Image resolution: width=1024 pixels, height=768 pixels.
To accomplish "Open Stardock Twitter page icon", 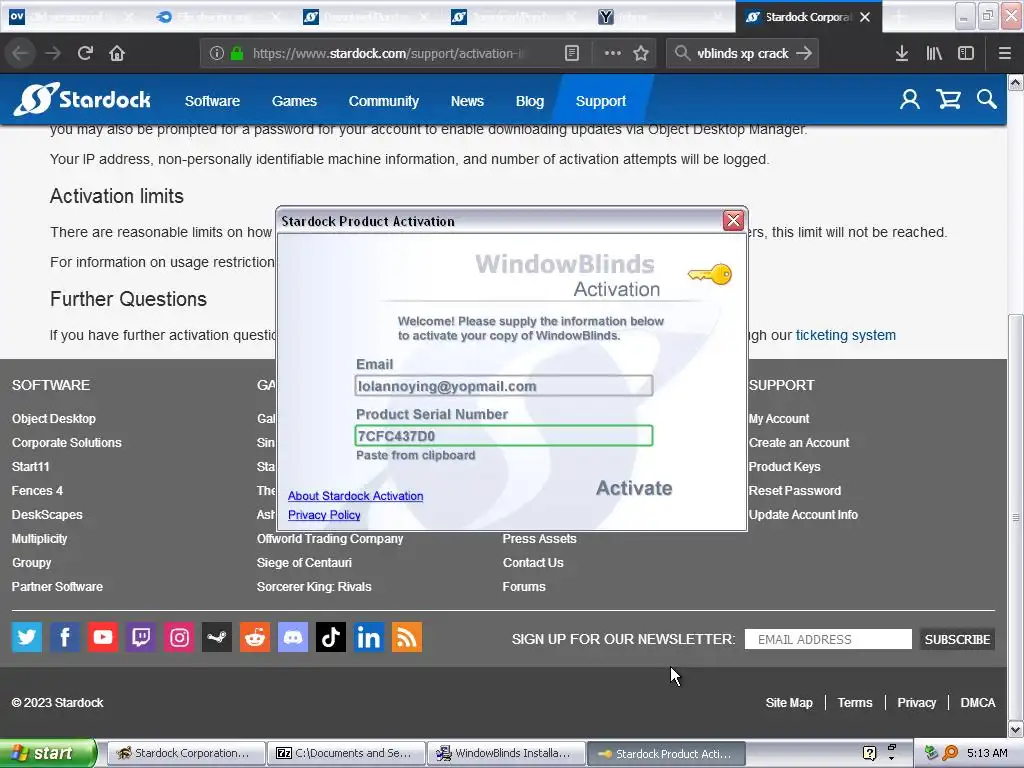I will 27,637.
